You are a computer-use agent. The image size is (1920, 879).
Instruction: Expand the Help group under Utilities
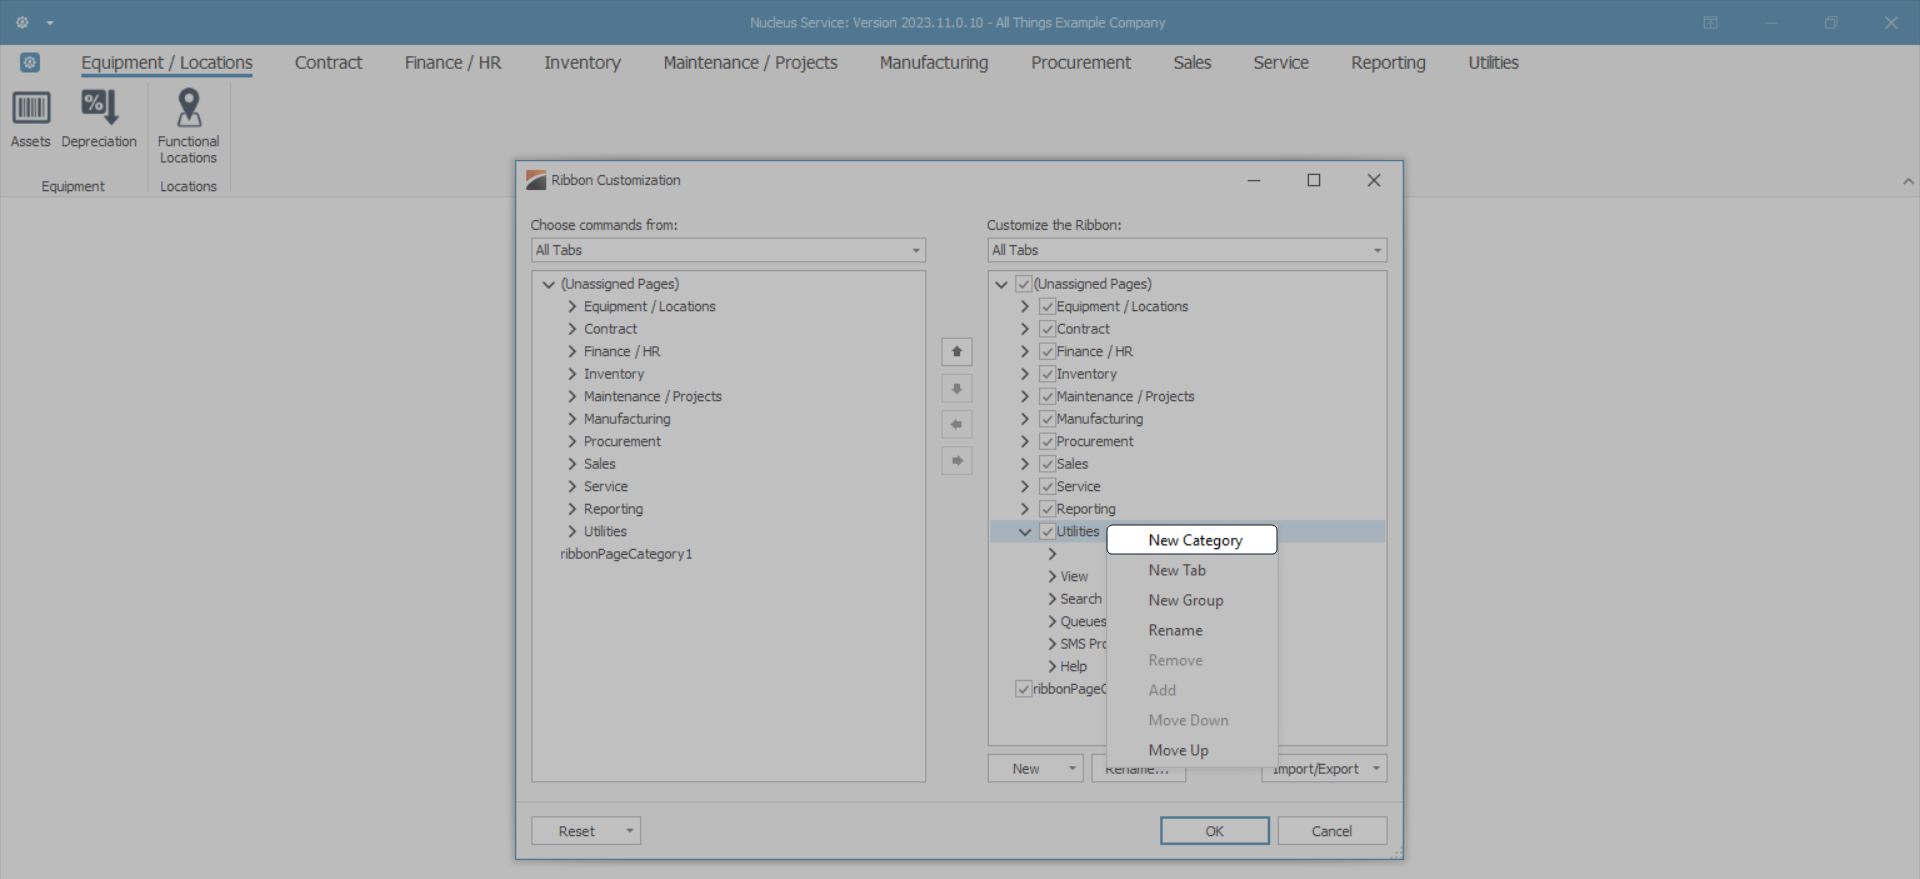pyautogui.click(x=1052, y=667)
